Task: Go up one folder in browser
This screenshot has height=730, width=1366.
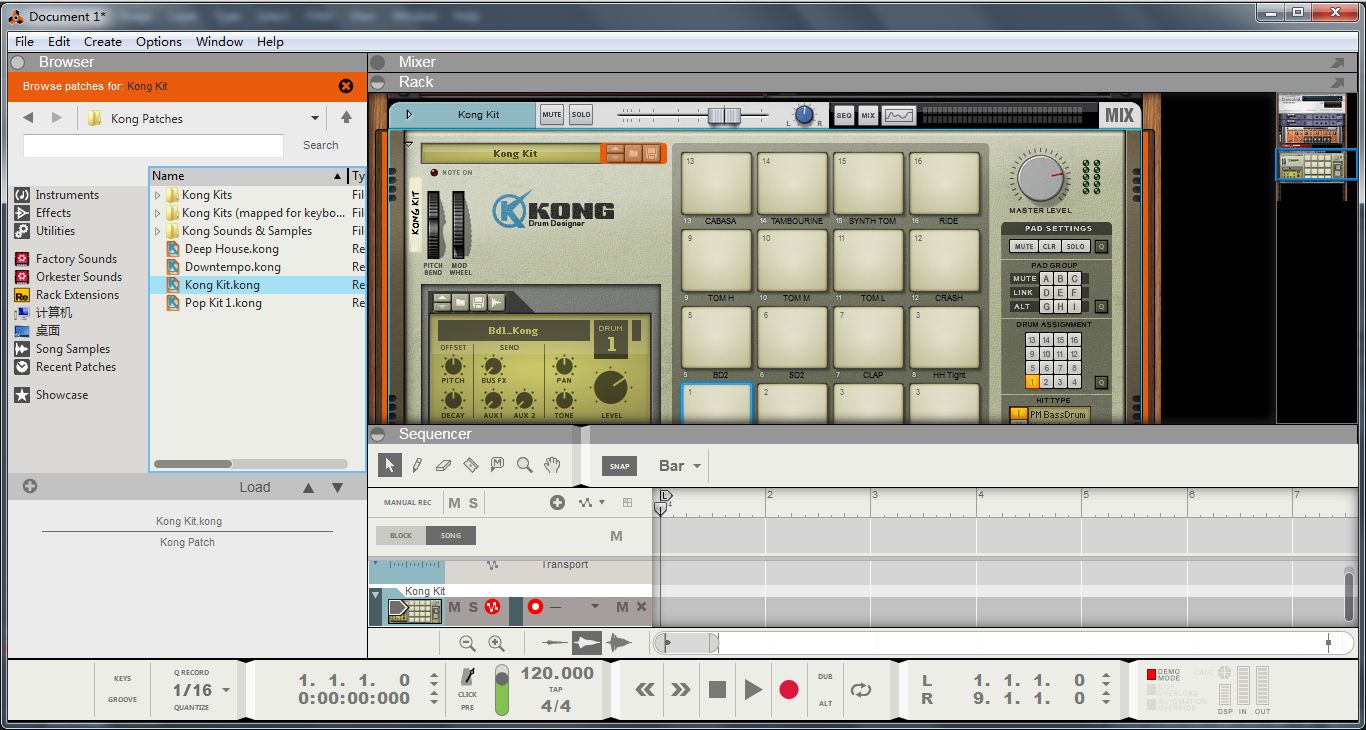Action: (346, 118)
